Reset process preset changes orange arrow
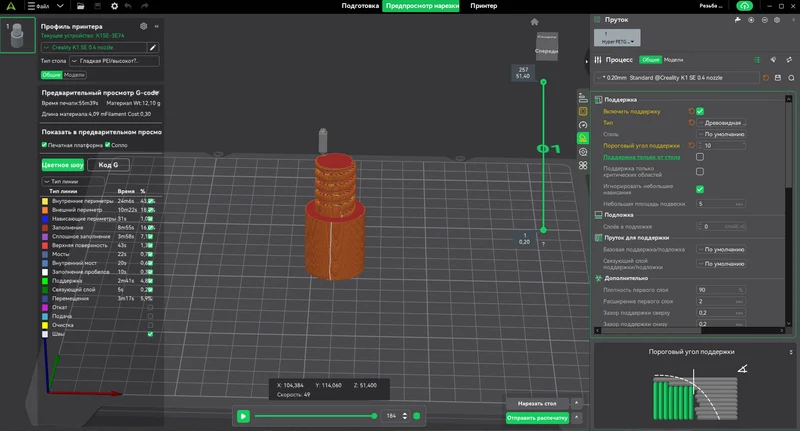The height and width of the screenshot is (431, 800). pyautogui.click(x=766, y=78)
